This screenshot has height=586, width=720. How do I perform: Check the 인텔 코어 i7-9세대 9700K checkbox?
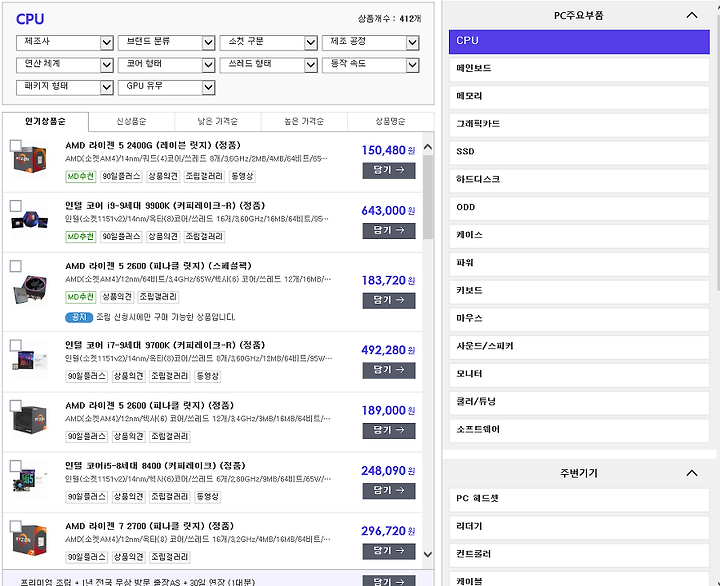click(x=16, y=345)
